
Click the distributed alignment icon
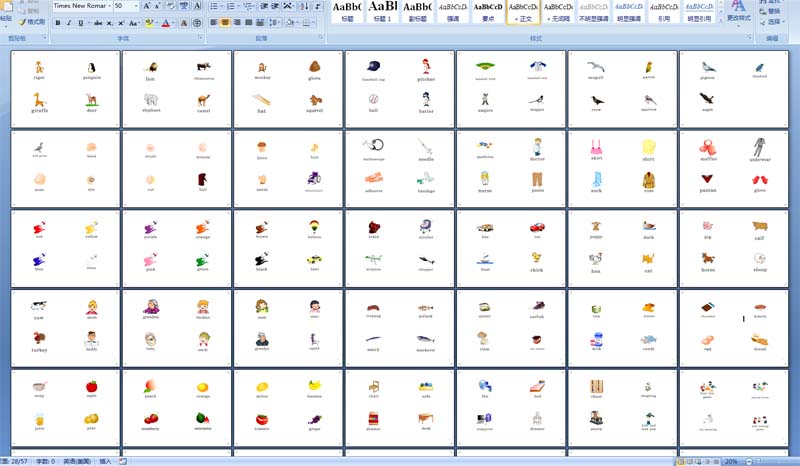260,23
